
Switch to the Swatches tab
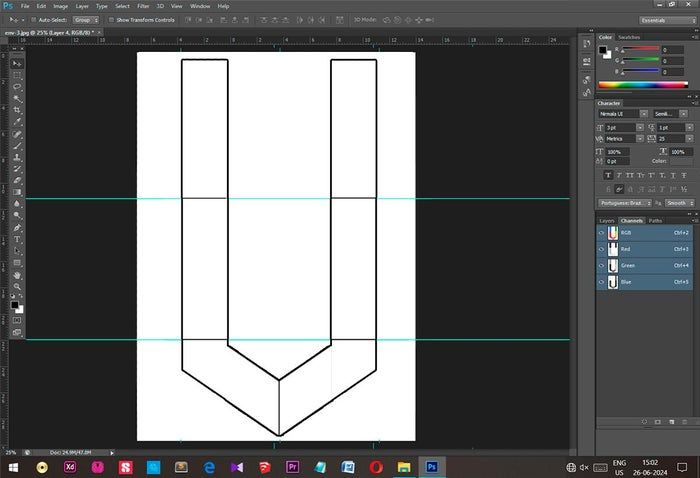pyautogui.click(x=629, y=37)
